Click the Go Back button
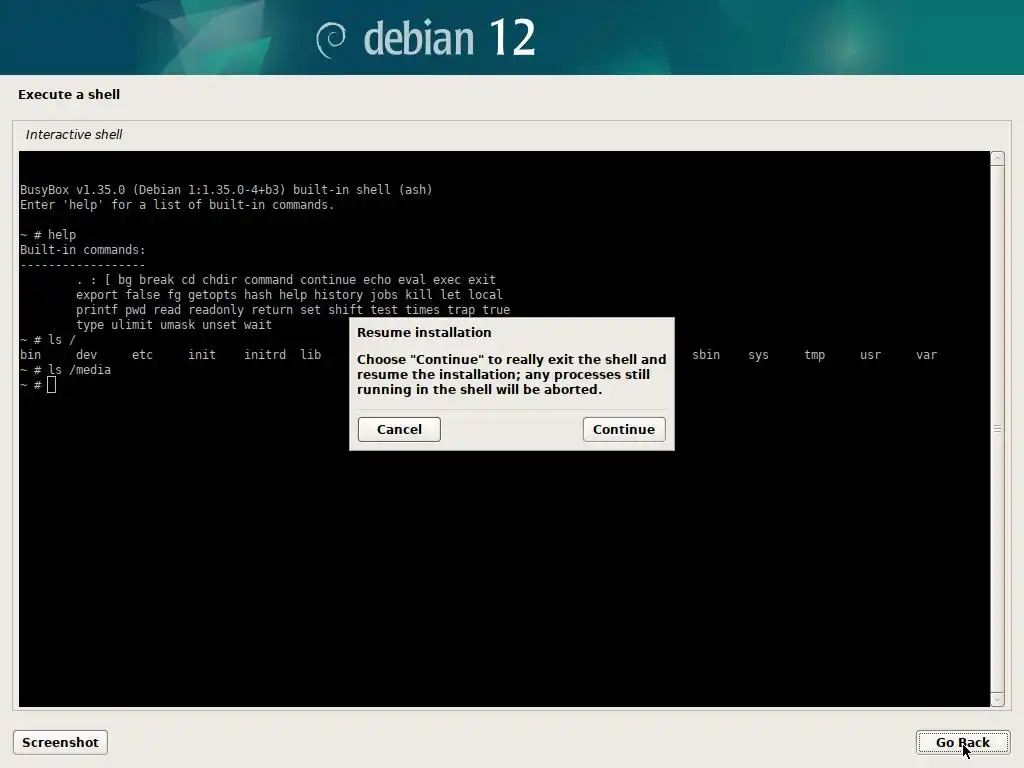The width and height of the screenshot is (1024, 768). click(x=963, y=742)
